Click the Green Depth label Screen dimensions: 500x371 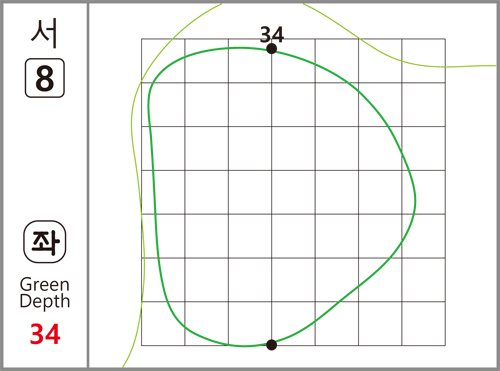pos(45,293)
